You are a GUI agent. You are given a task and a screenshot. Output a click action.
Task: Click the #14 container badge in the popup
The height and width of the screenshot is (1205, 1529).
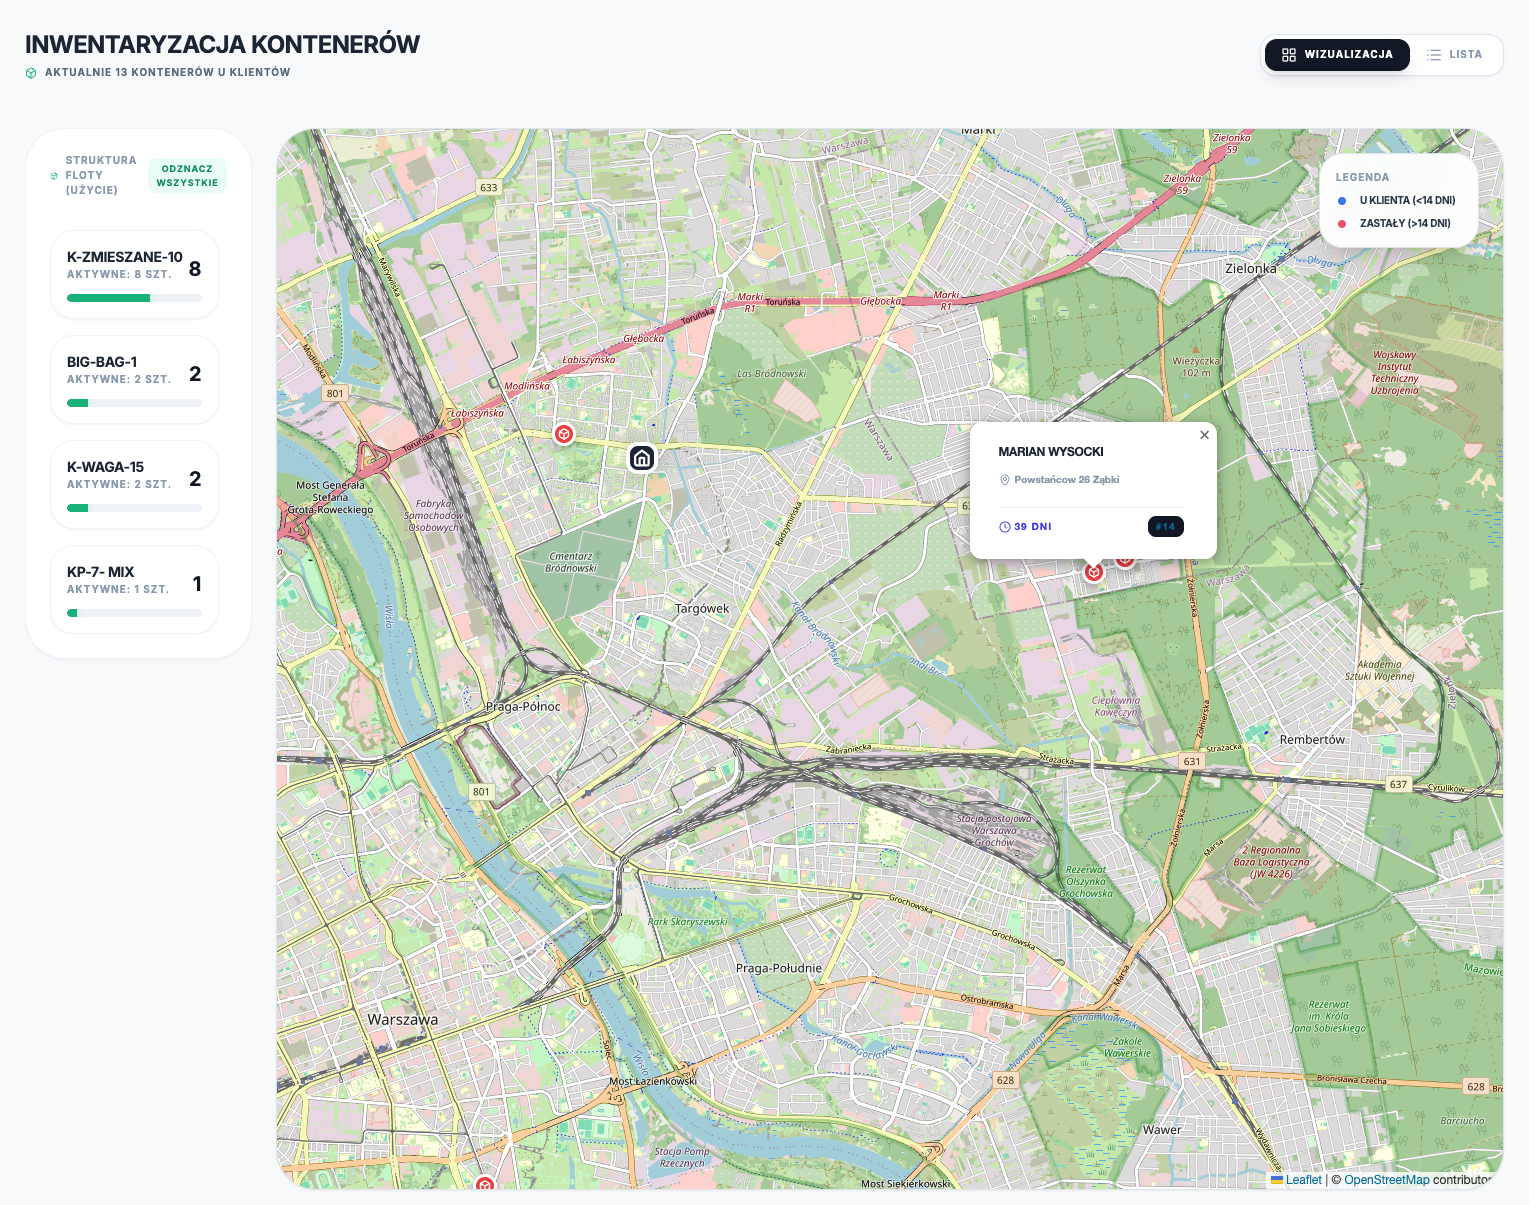[1166, 526]
